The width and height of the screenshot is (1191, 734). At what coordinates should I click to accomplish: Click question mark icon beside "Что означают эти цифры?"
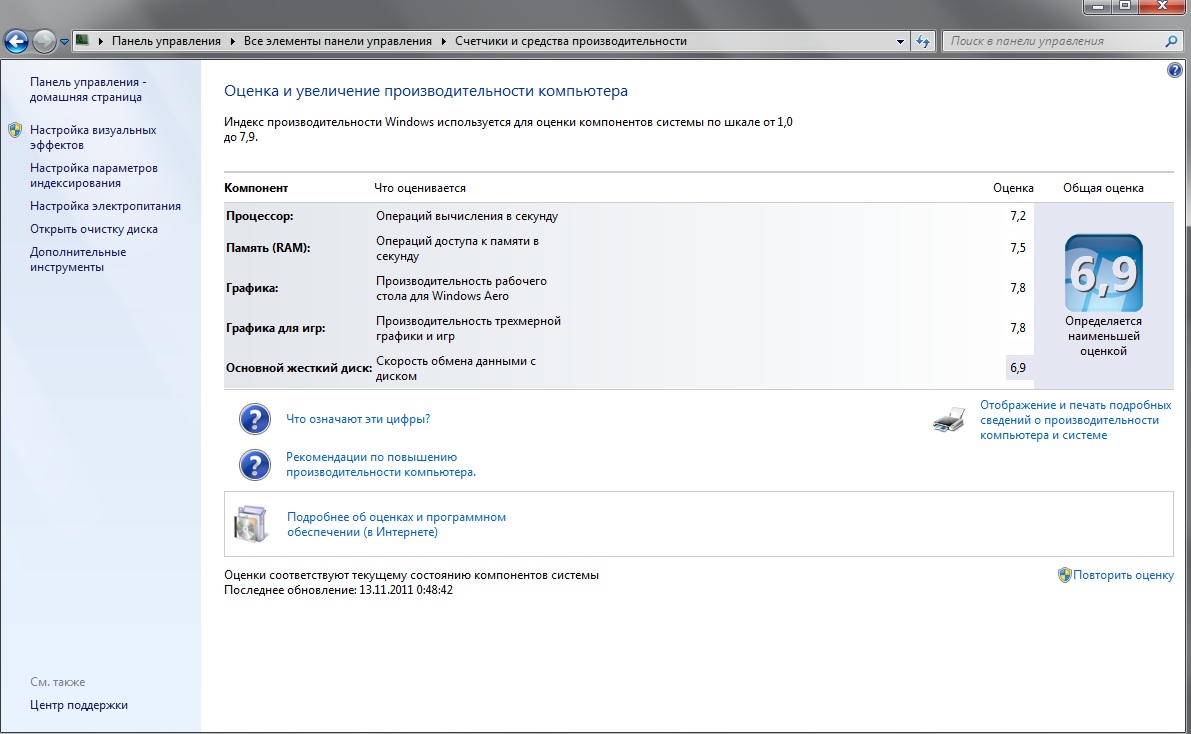click(255, 419)
